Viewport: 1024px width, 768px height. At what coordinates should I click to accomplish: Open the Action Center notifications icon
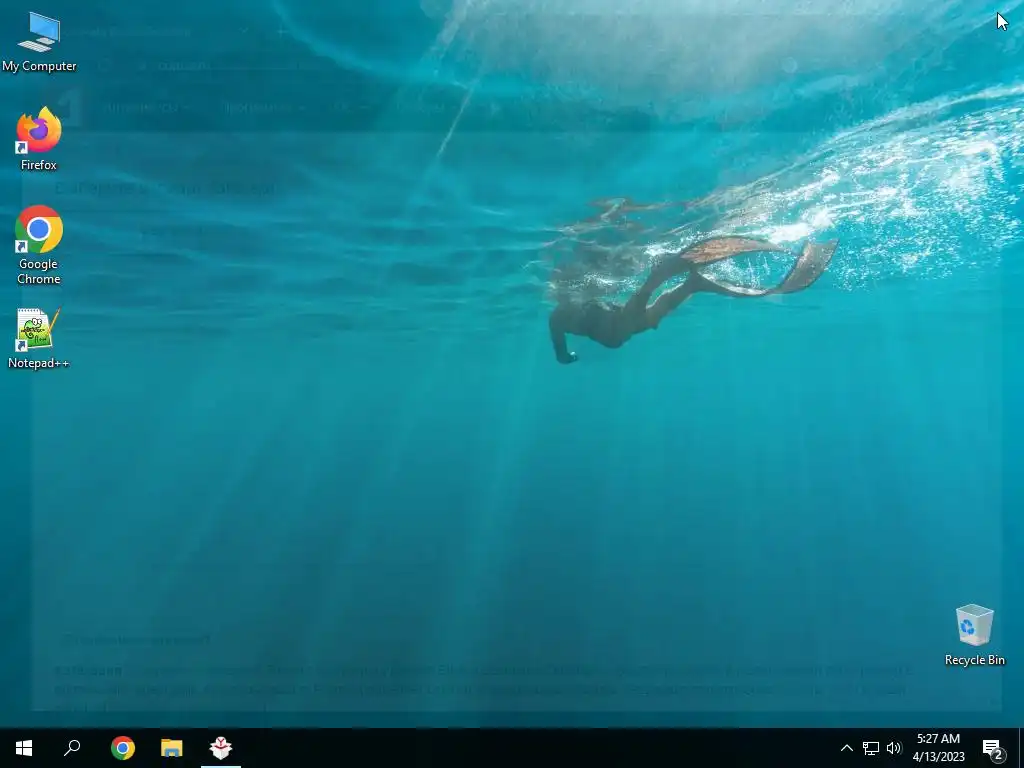pyautogui.click(x=993, y=748)
